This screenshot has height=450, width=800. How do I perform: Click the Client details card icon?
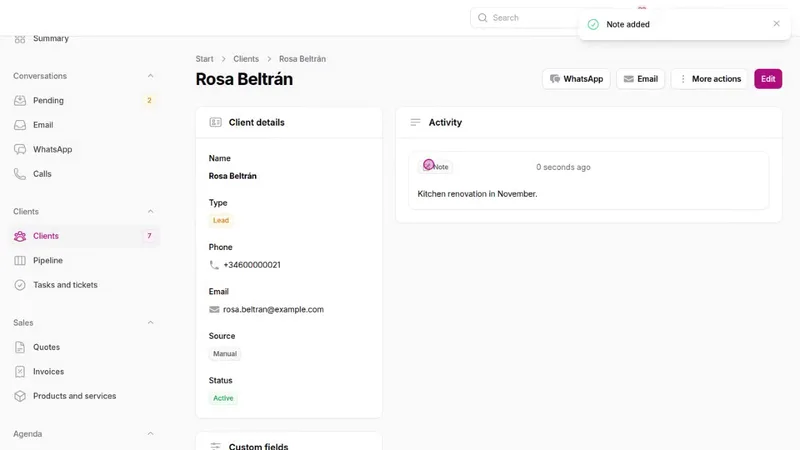point(215,122)
